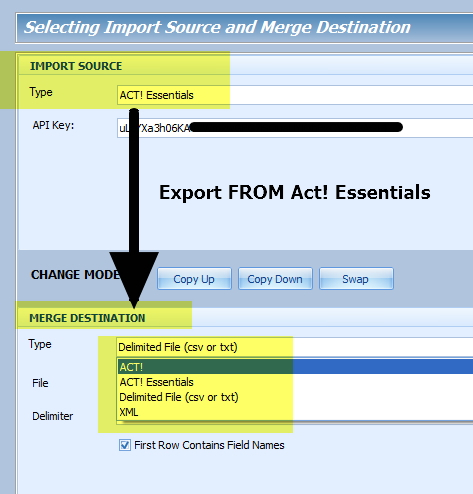The image size is (473, 494).
Task: Click the Import Source Type label
Action: [41, 92]
